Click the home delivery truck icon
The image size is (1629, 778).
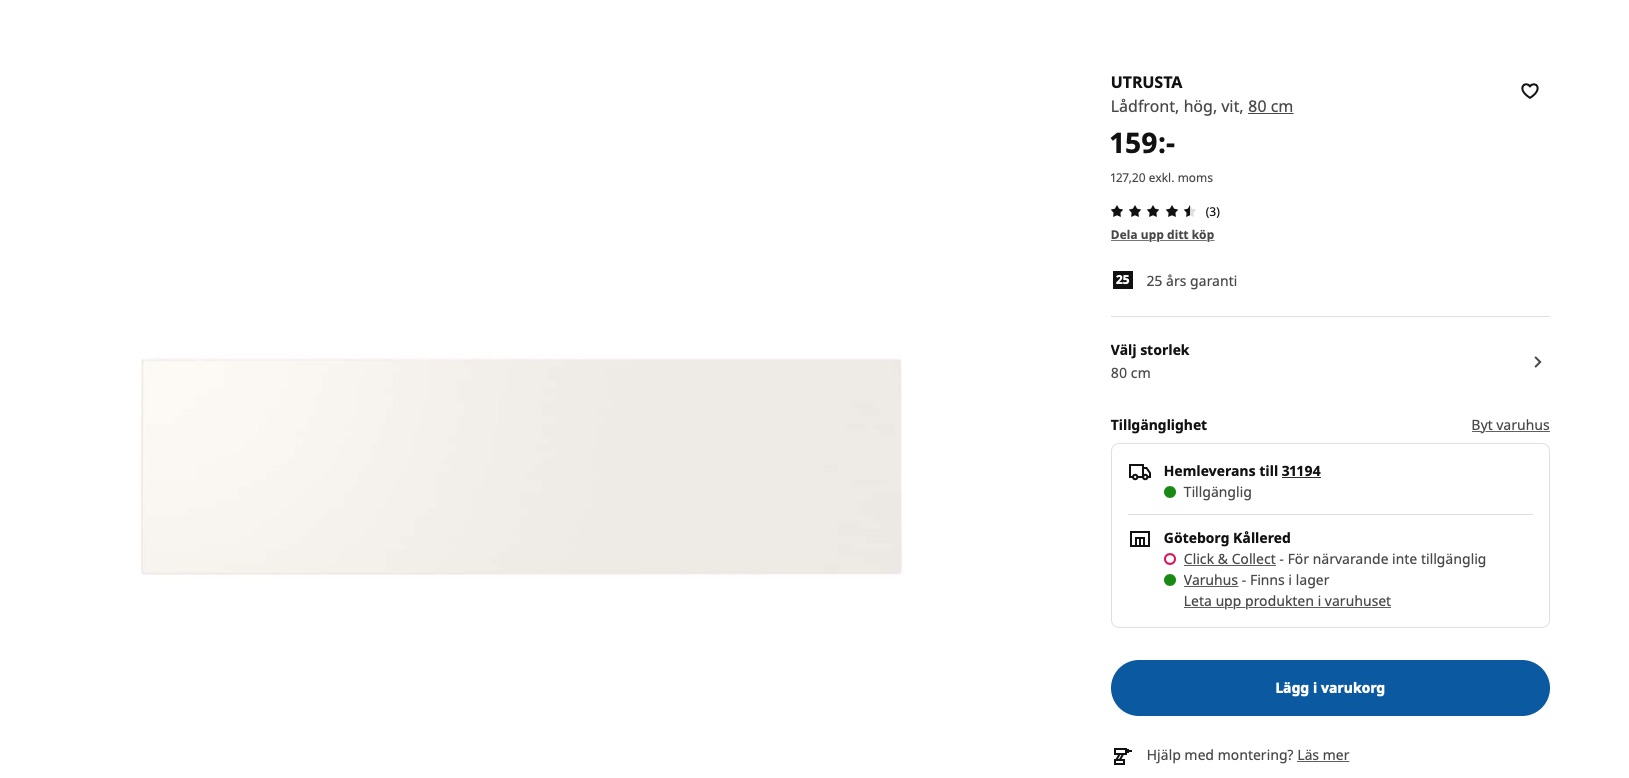pyautogui.click(x=1139, y=472)
